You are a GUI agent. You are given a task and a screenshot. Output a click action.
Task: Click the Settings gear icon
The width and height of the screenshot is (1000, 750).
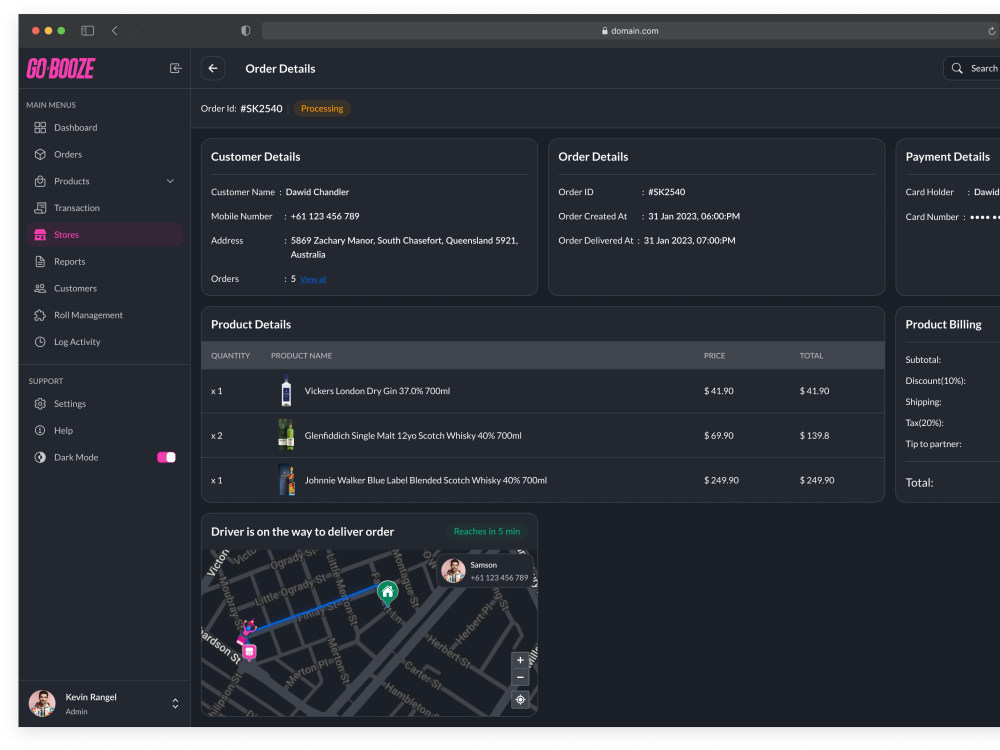tap(40, 404)
